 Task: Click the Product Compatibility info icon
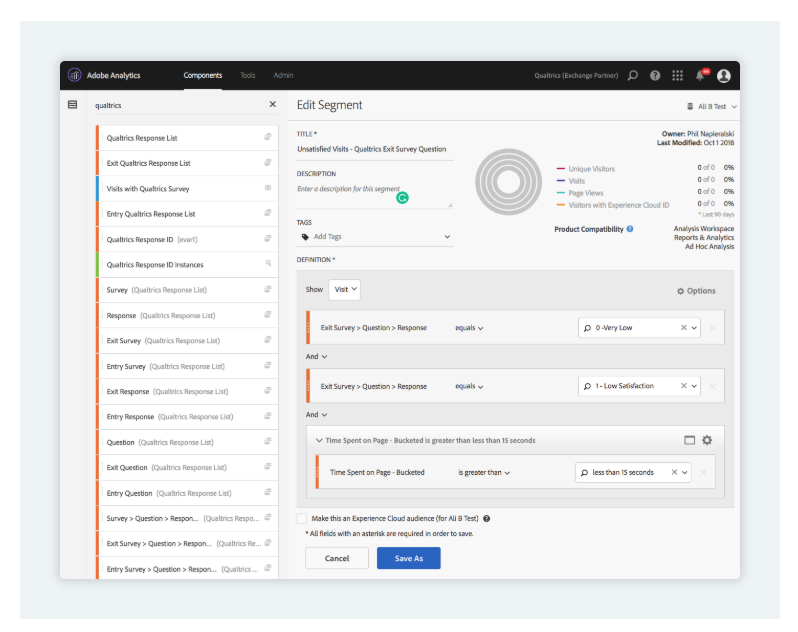(630, 229)
